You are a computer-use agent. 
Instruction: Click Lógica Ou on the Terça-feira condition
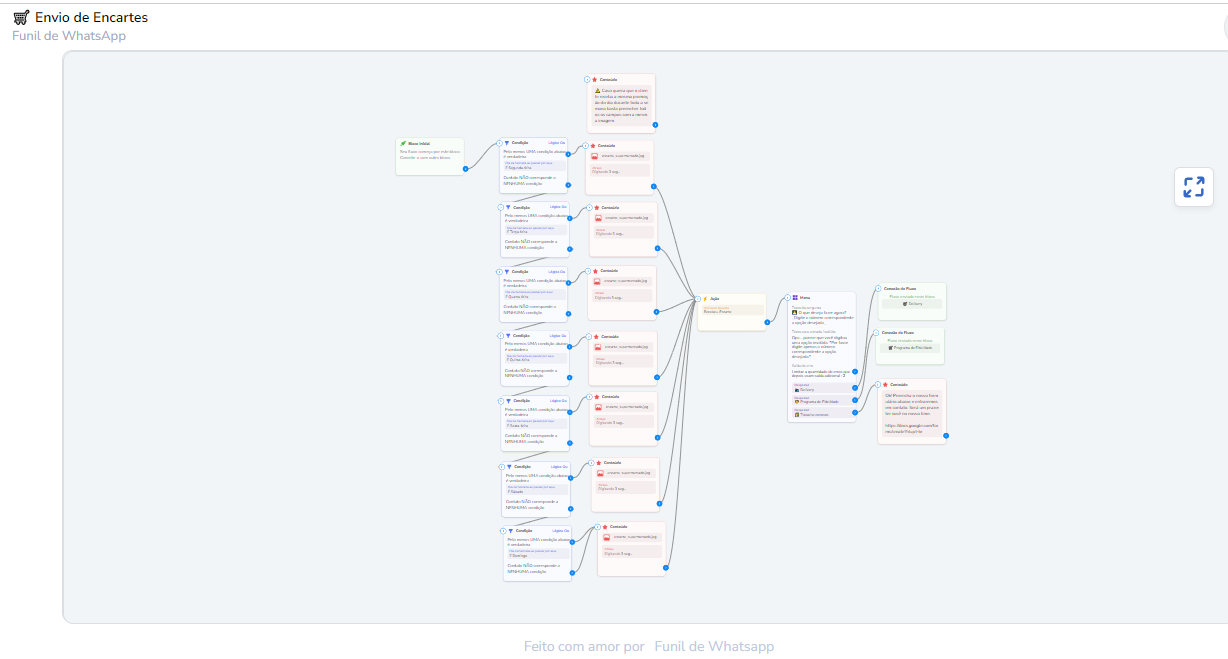pos(559,207)
